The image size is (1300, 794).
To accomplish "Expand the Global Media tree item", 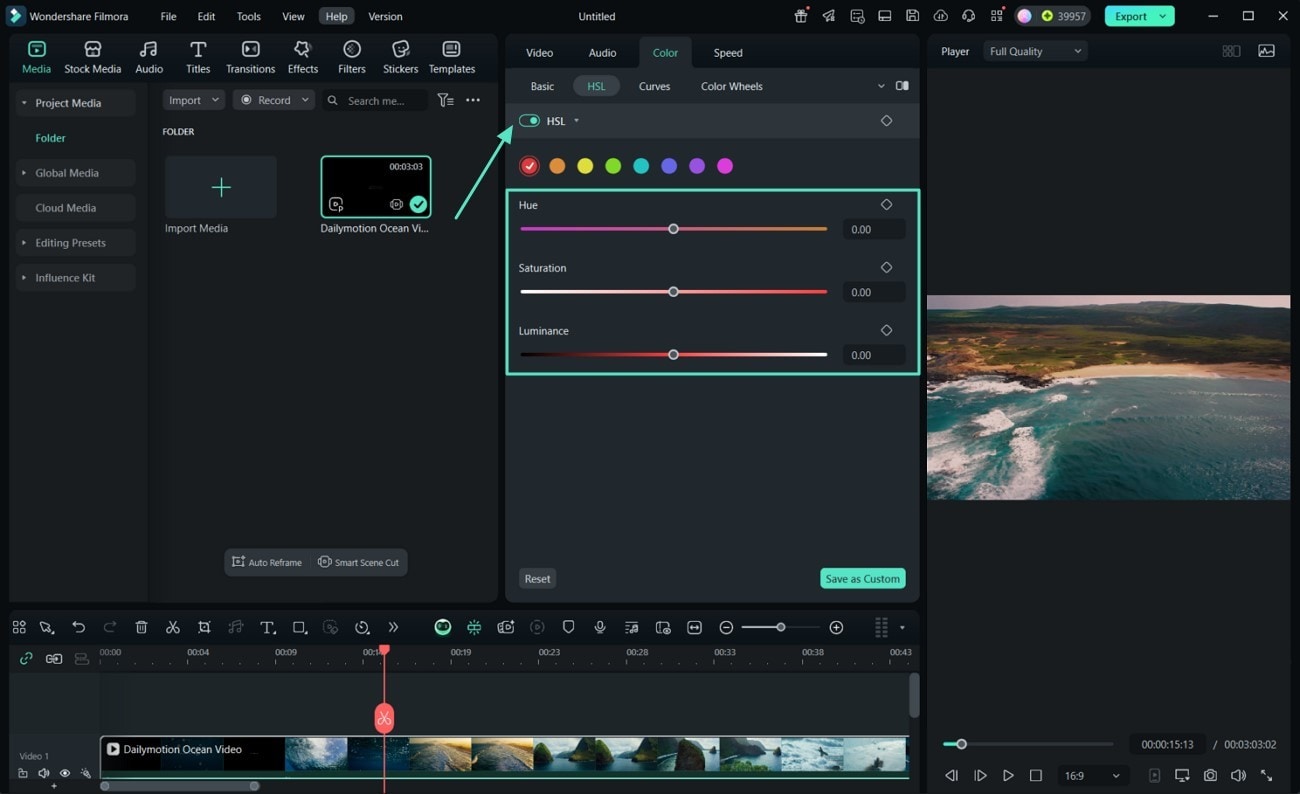I will [24, 173].
